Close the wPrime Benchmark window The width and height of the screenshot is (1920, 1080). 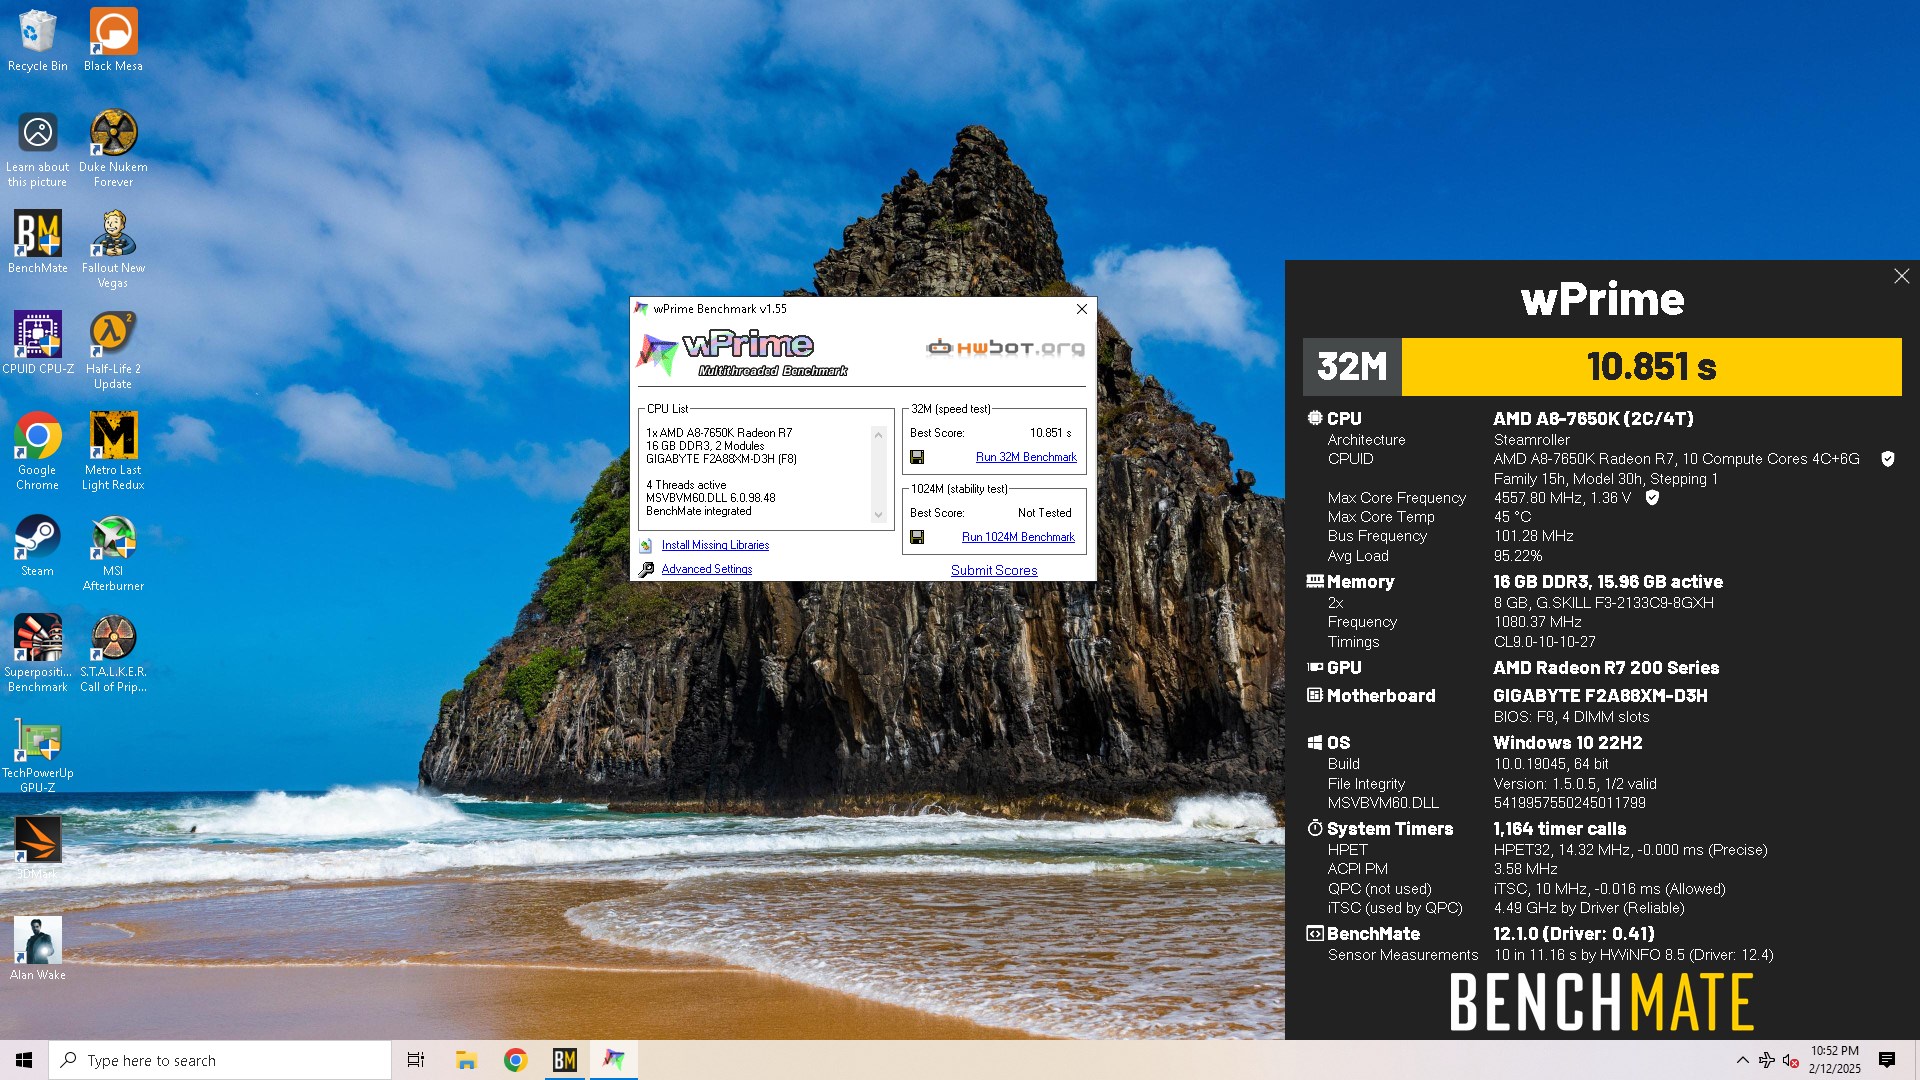[x=1081, y=309]
